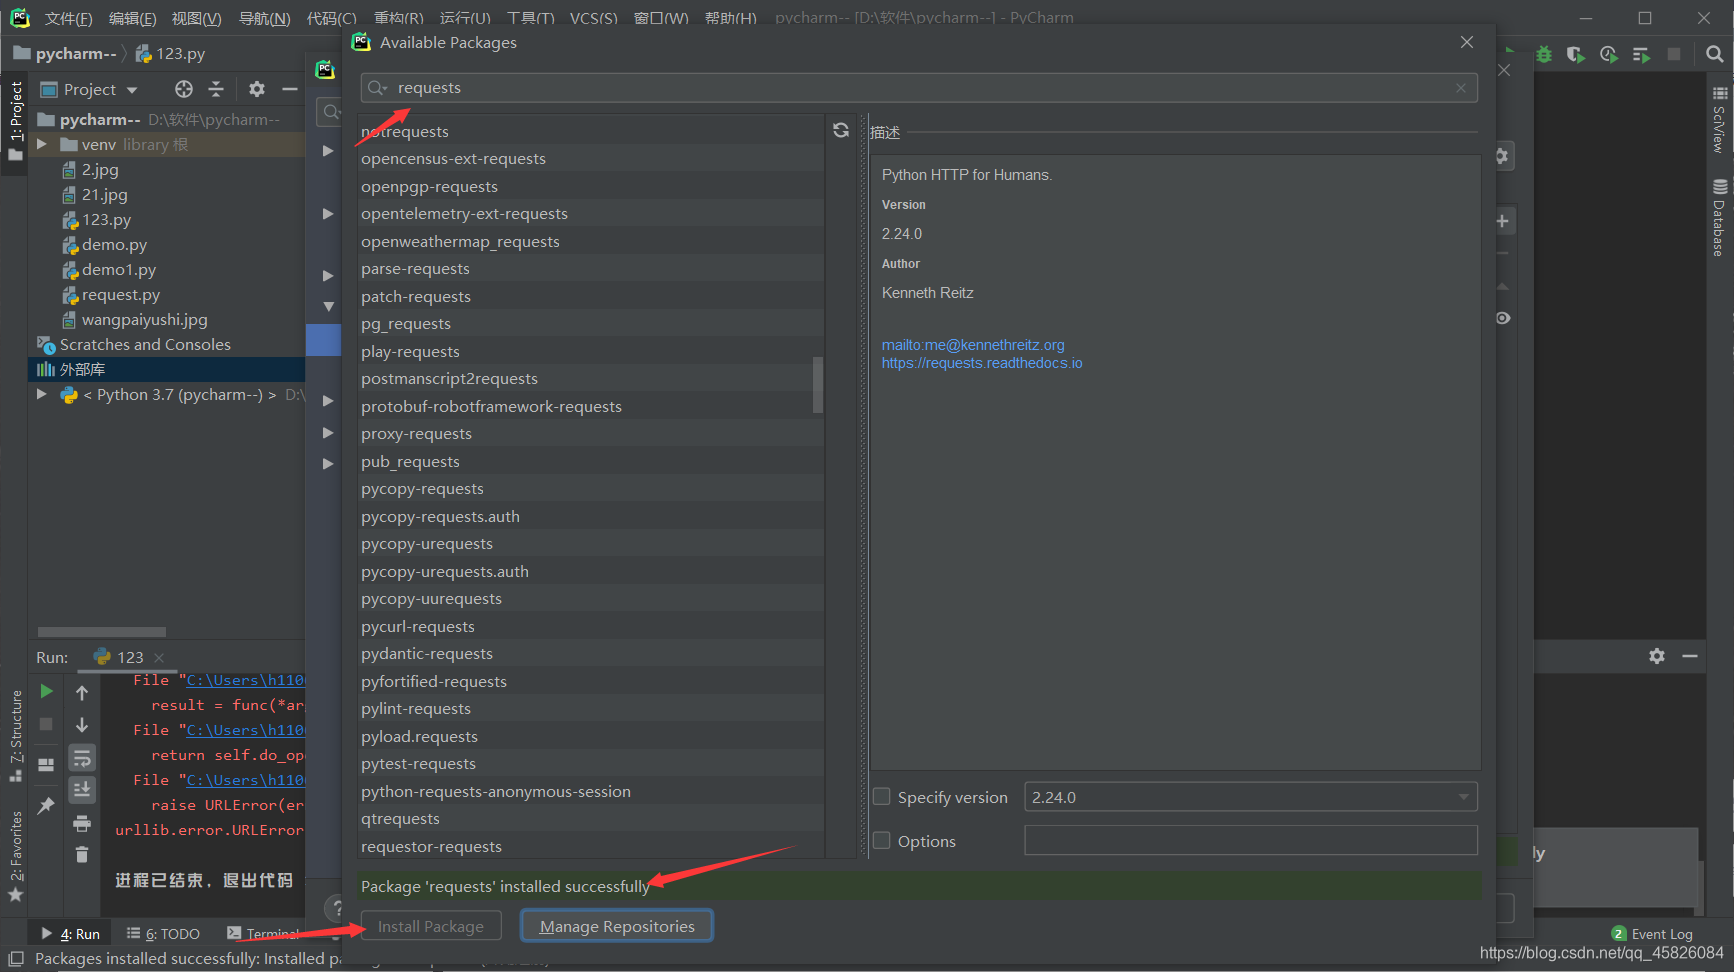Switch to the 4: Run tool tab
This screenshot has height=972, width=1734.
pyautogui.click(x=70, y=933)
